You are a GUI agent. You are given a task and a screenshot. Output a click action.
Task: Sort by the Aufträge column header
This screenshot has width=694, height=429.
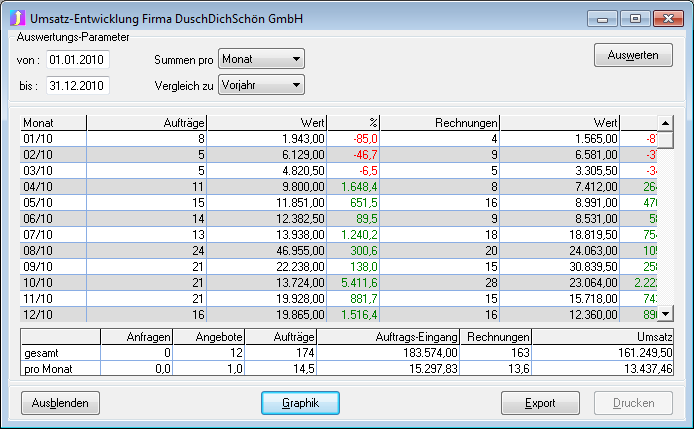click(x=147, y=122)
